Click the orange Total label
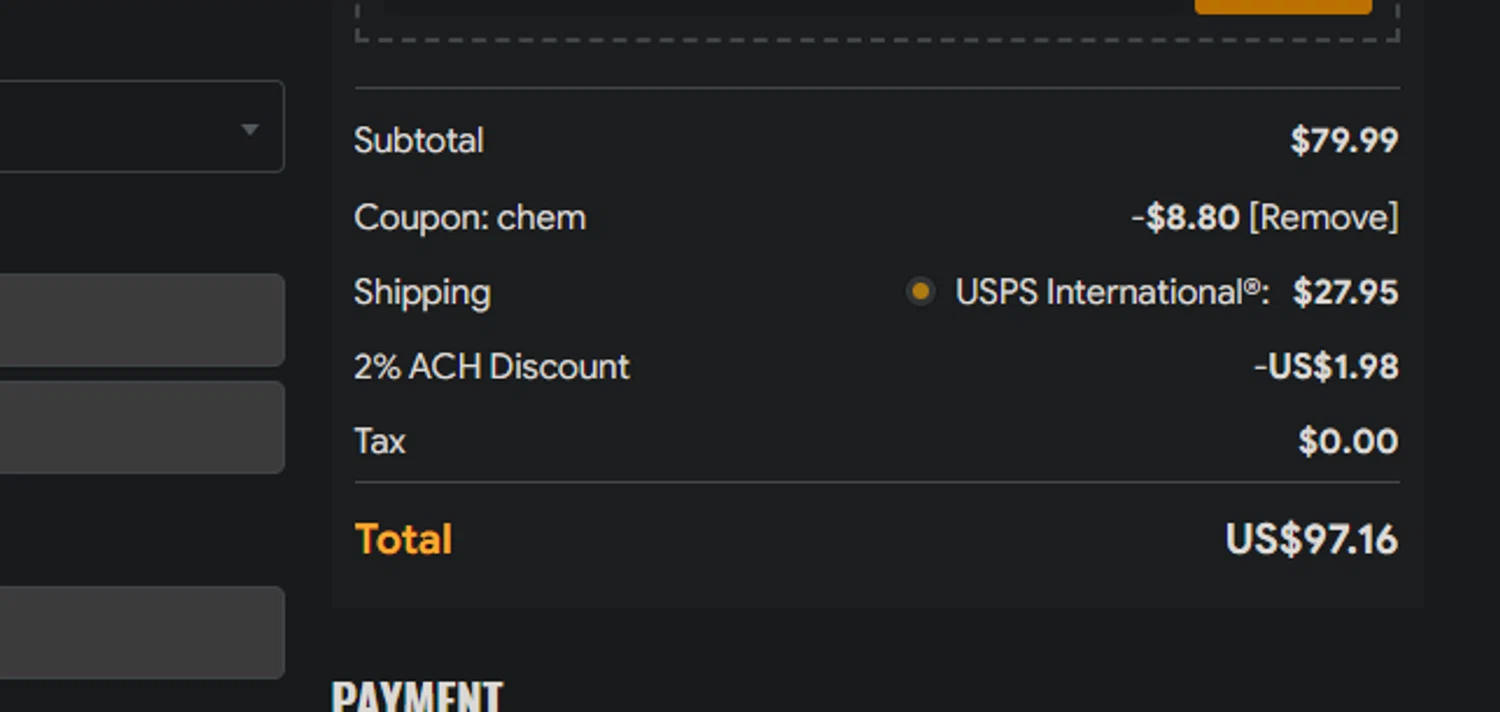 (x=404, y=540)
